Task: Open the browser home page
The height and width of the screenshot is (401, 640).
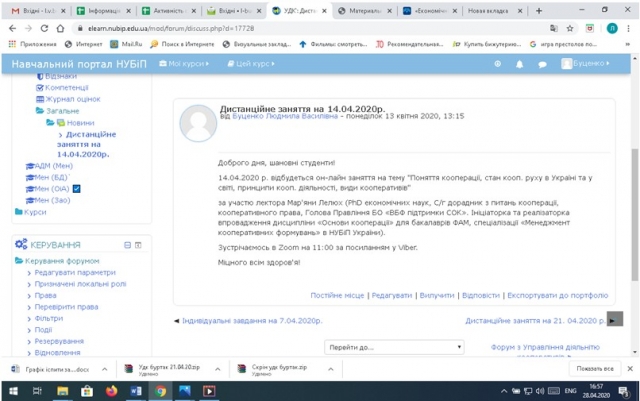Action: [x=60, y=28]
